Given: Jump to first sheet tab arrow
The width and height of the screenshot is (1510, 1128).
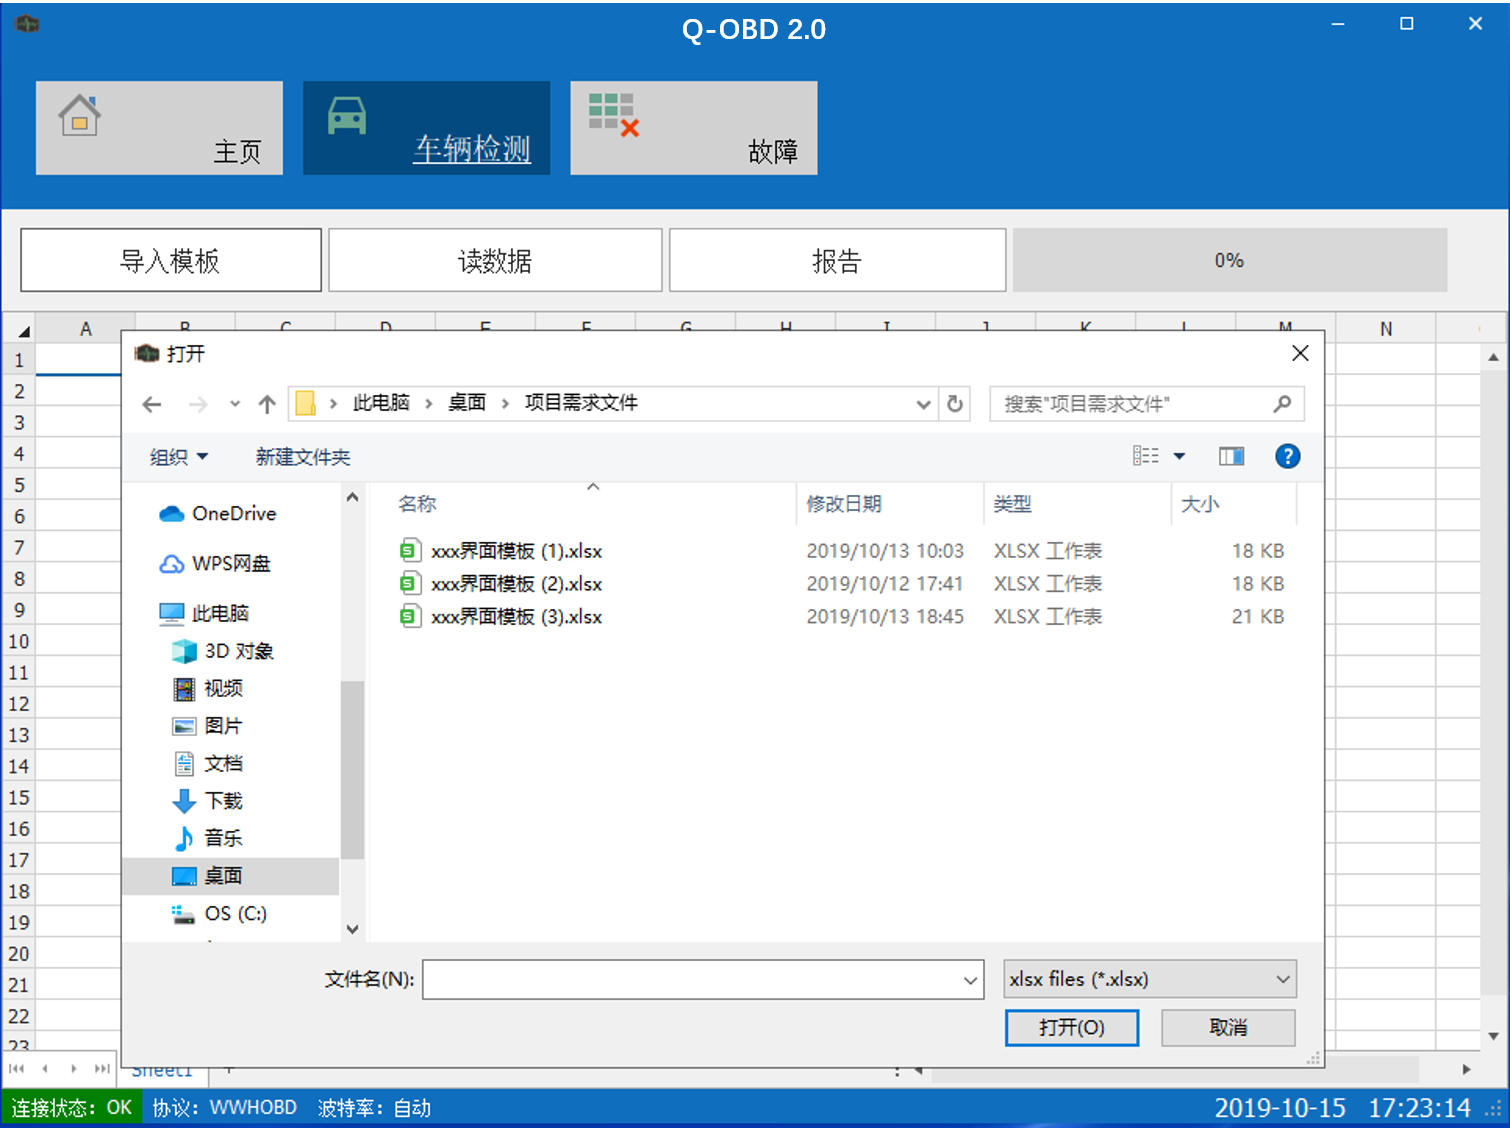Looking at the screenshot, I should tap(16, 1069).
